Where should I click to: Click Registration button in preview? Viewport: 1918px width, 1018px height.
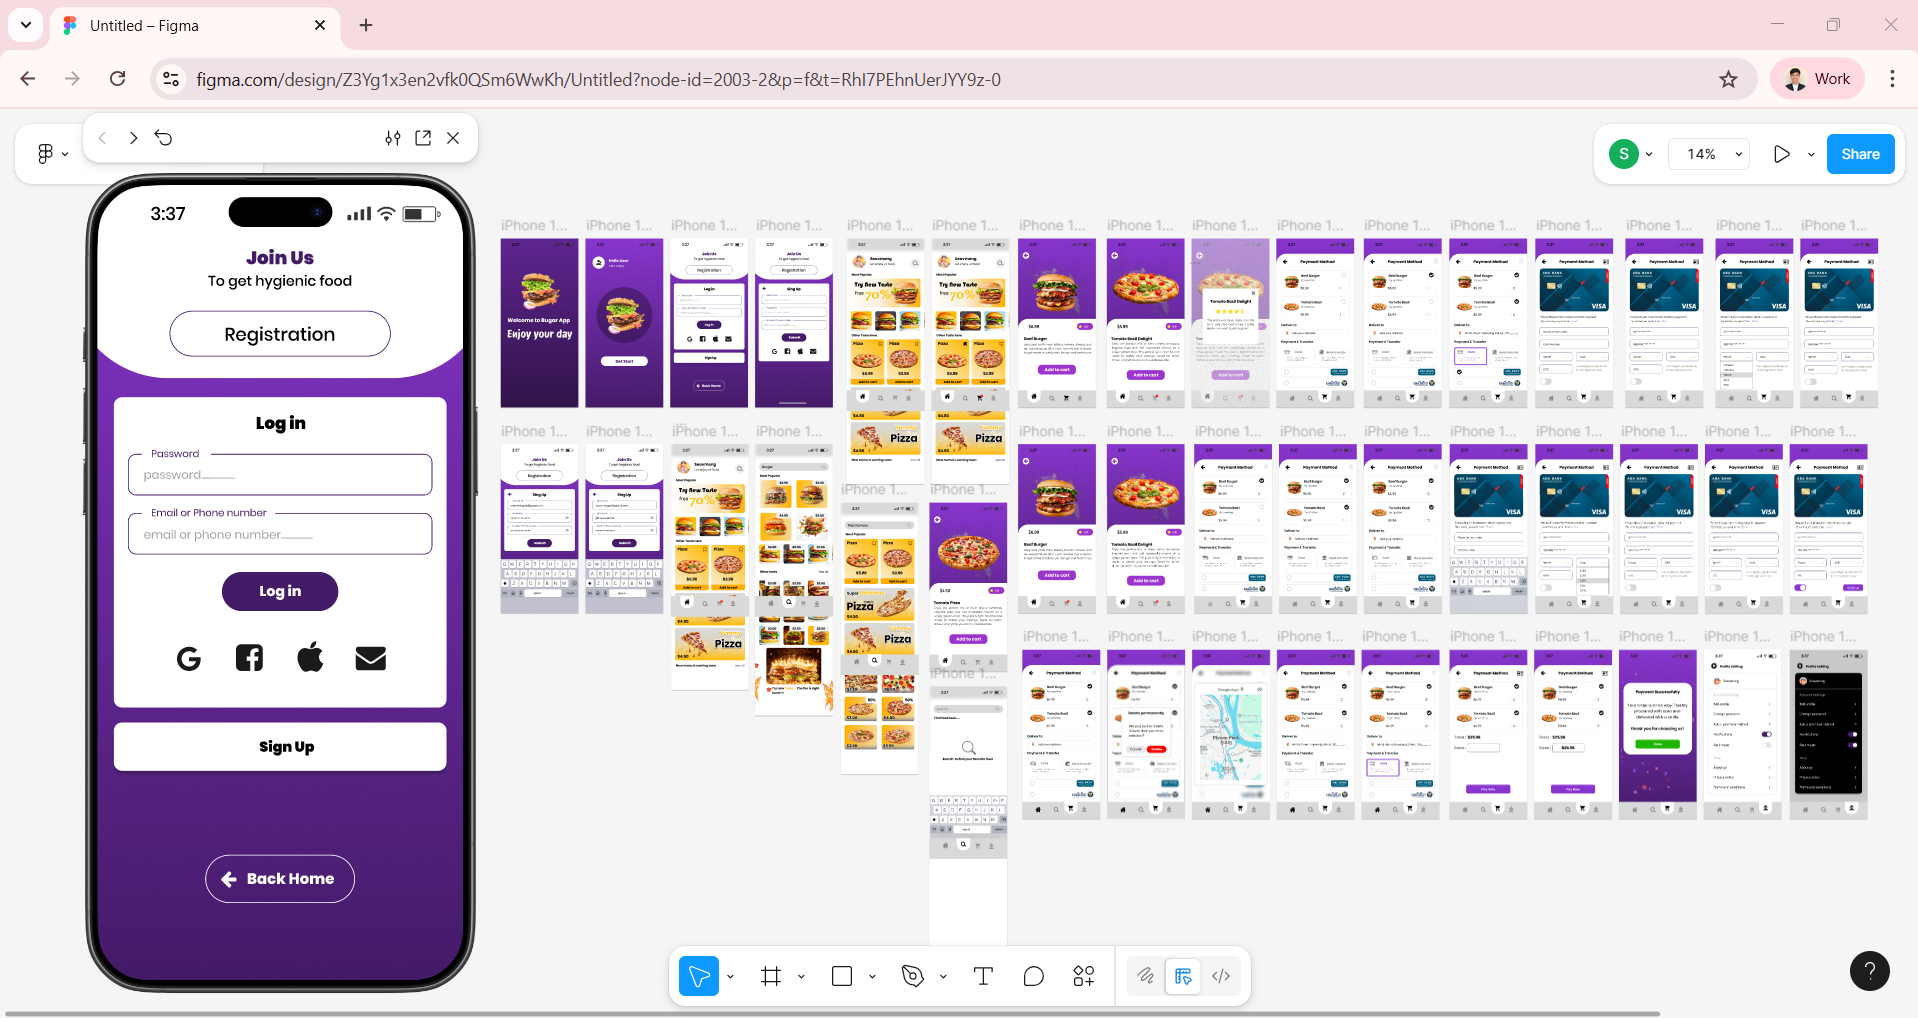[280, 334]
